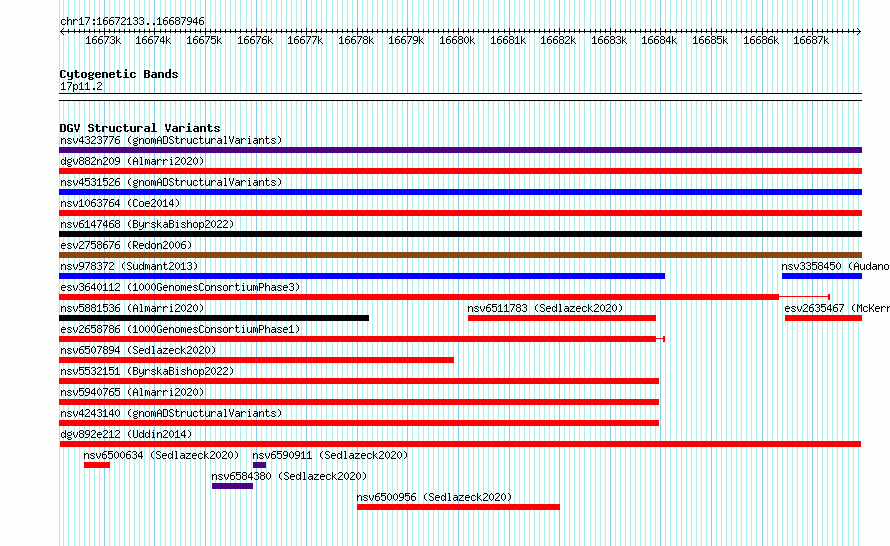Click the dgv892e212 full-width red bar
The width and height of the screenshot is (890, 546).
tap(460, 444)
